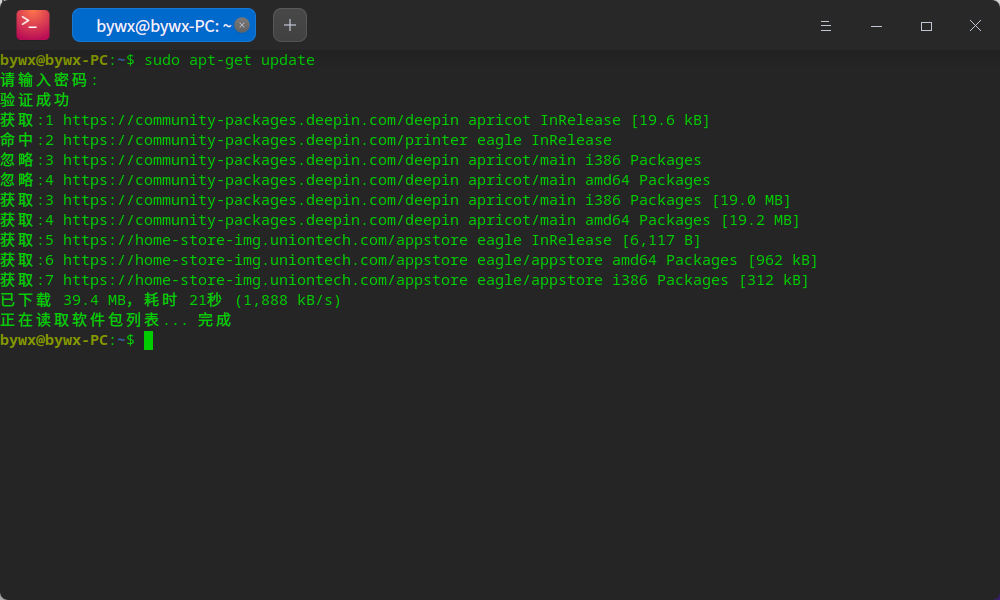The height and width of the screenshot is (600, 1000).
Task: Open the deepin URL on the 获取:1 line
Action: (260, 121)
